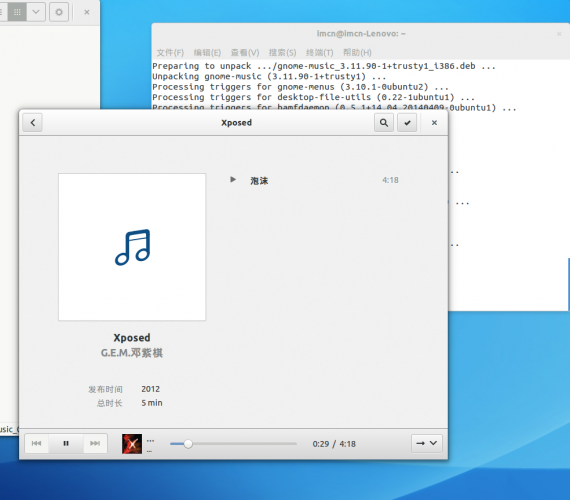Image resolution: width=570 pixels, height=500 pixels.
Task: Click the 总时长 label
Action: 109,403
